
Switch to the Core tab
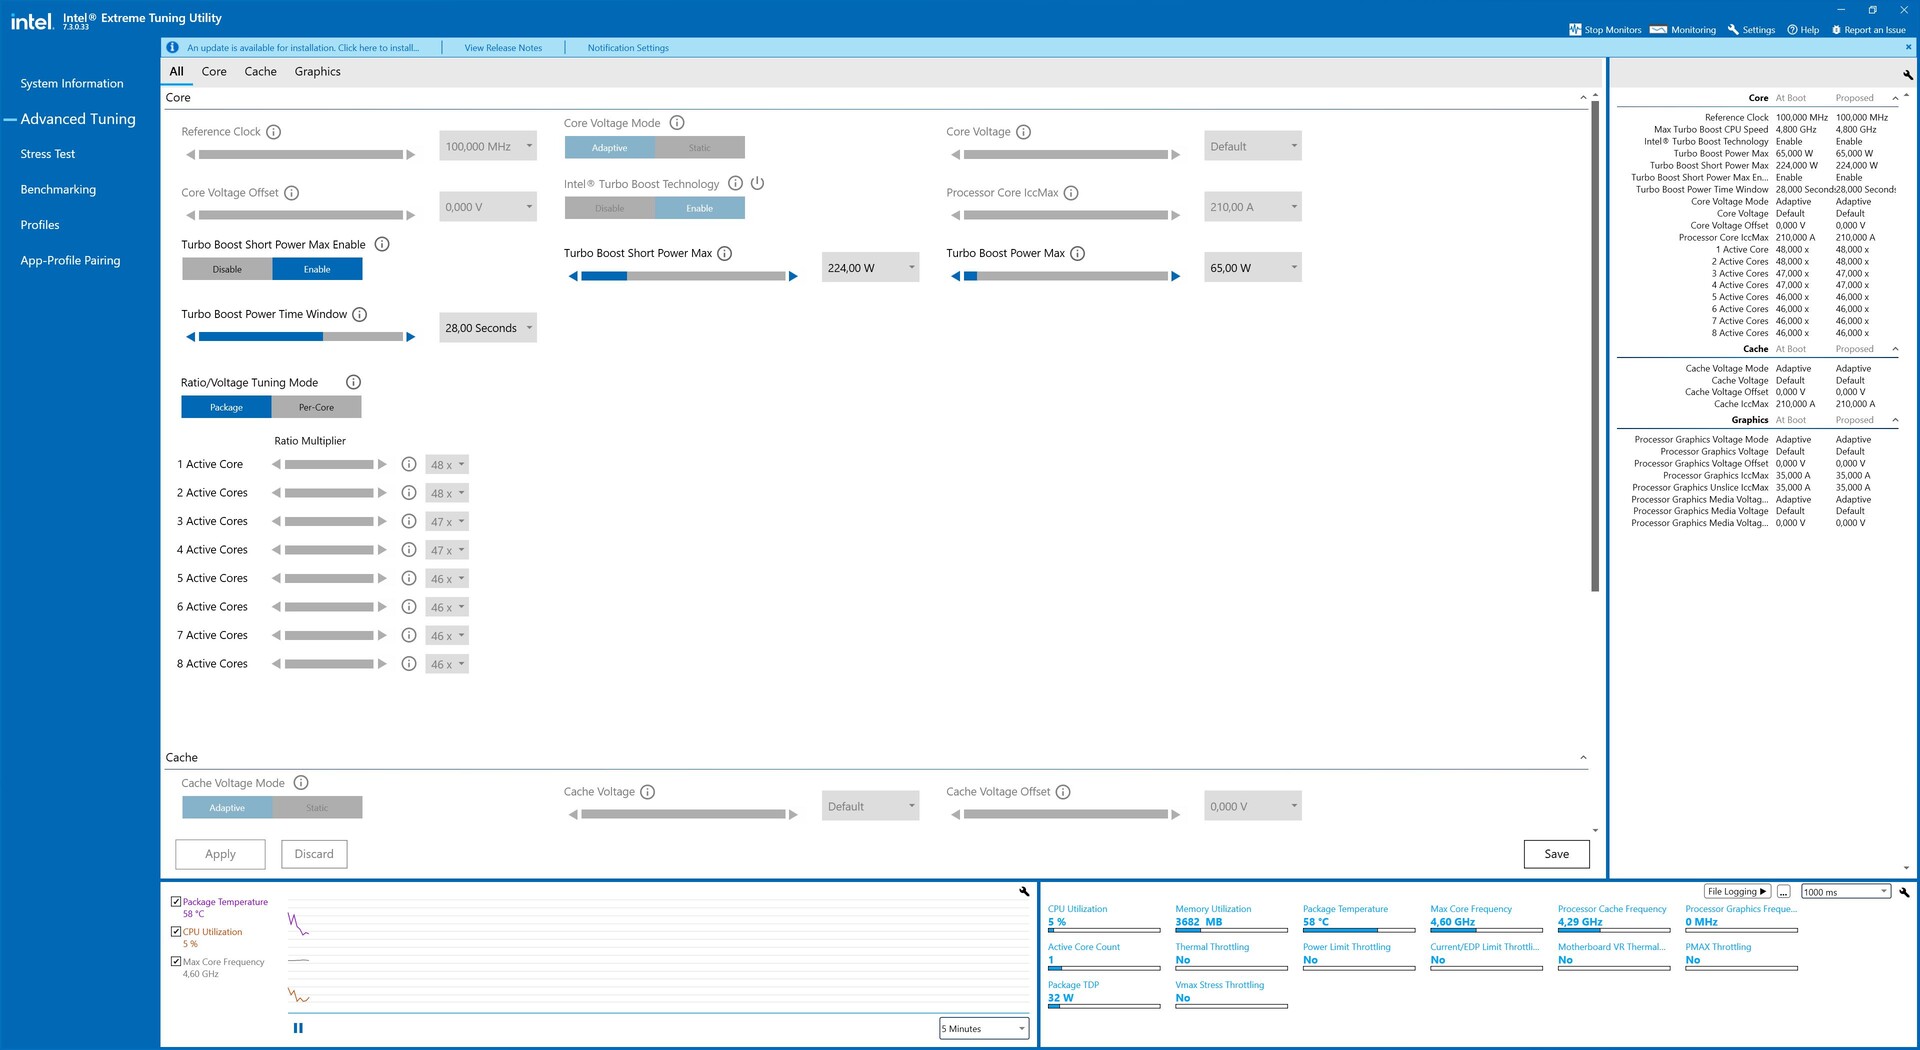pos(214,72)
